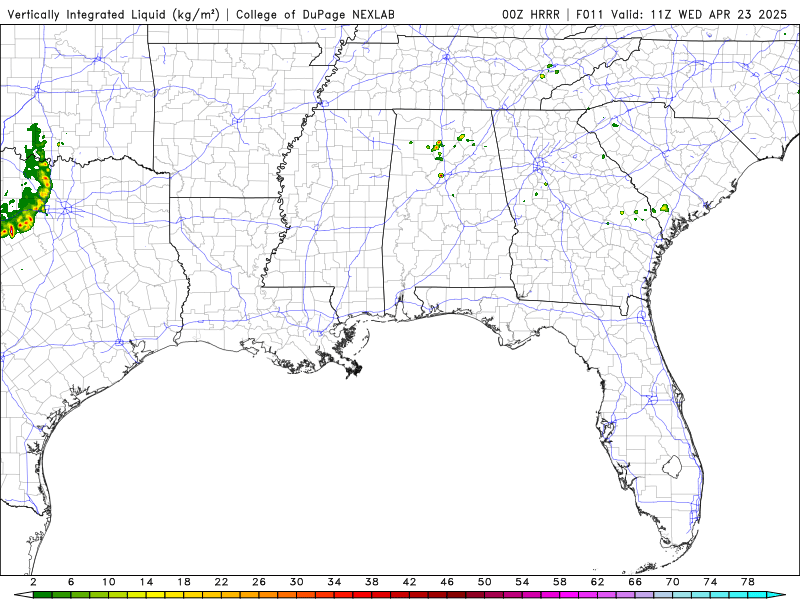Click the colorbar label '54'
The height and width of the screenshot is (600, 800).
tap(522, 582)
